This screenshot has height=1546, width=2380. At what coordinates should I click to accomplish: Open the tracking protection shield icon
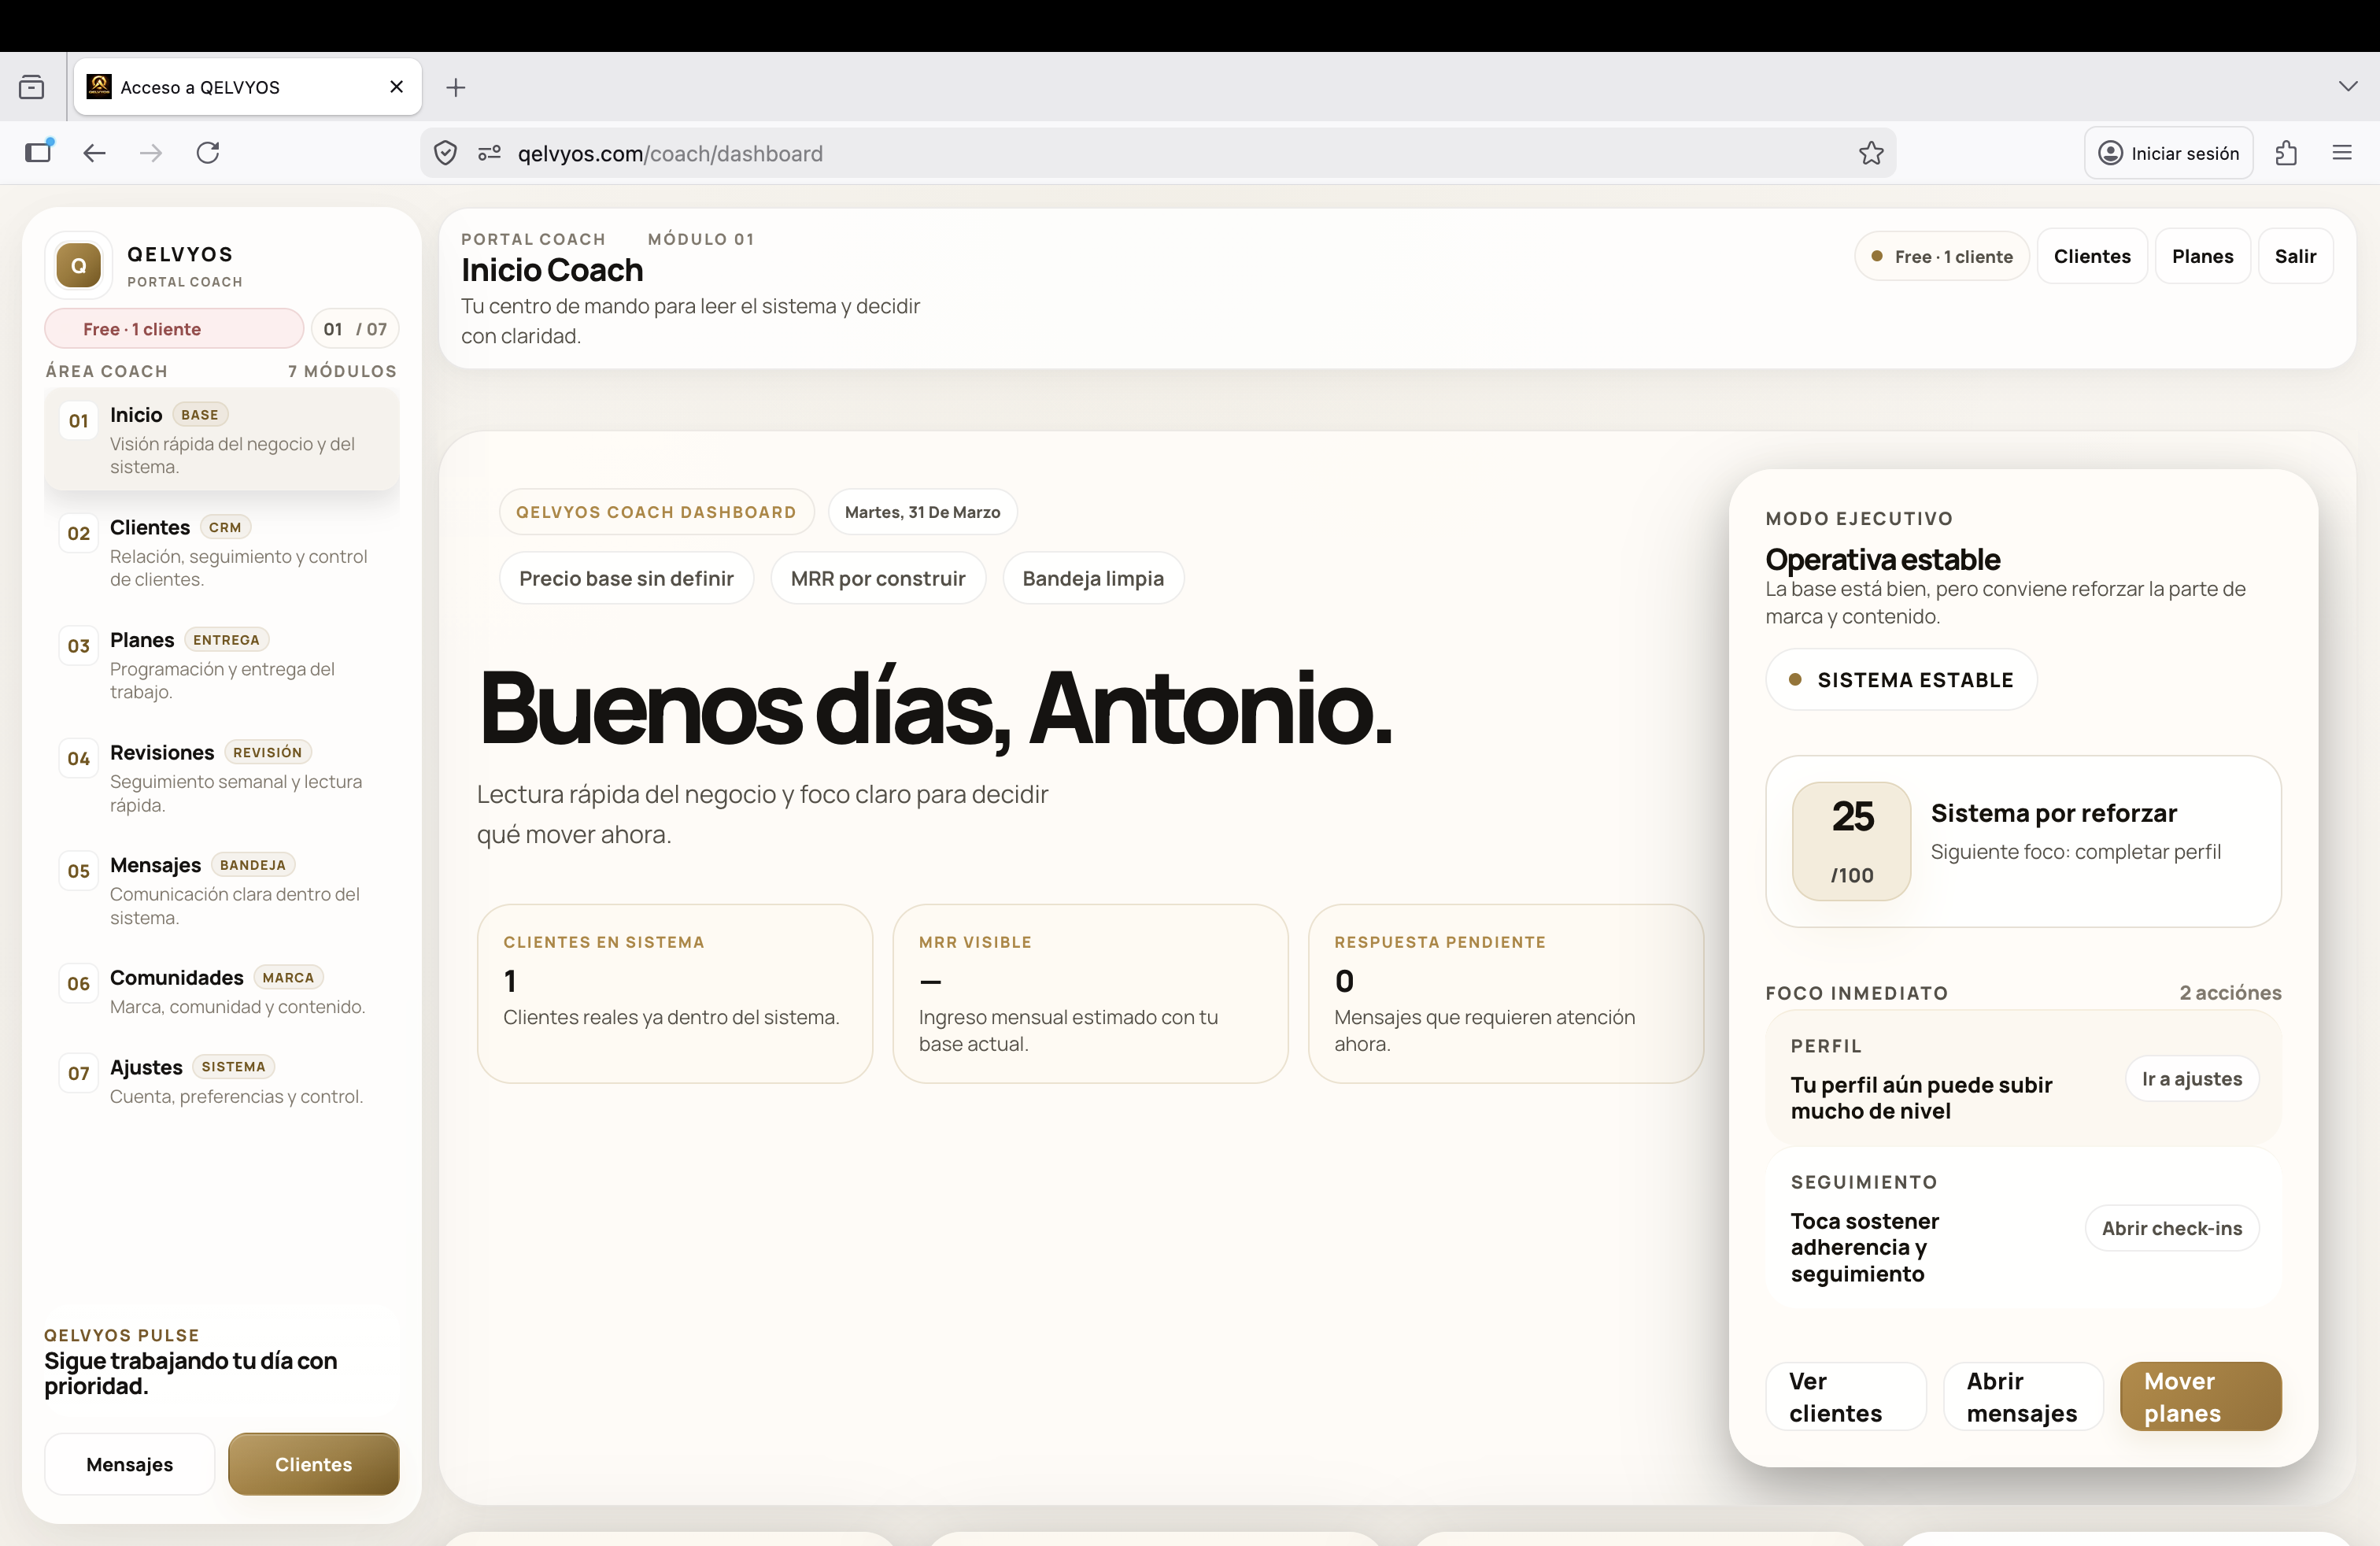click(x=444, y=153)
